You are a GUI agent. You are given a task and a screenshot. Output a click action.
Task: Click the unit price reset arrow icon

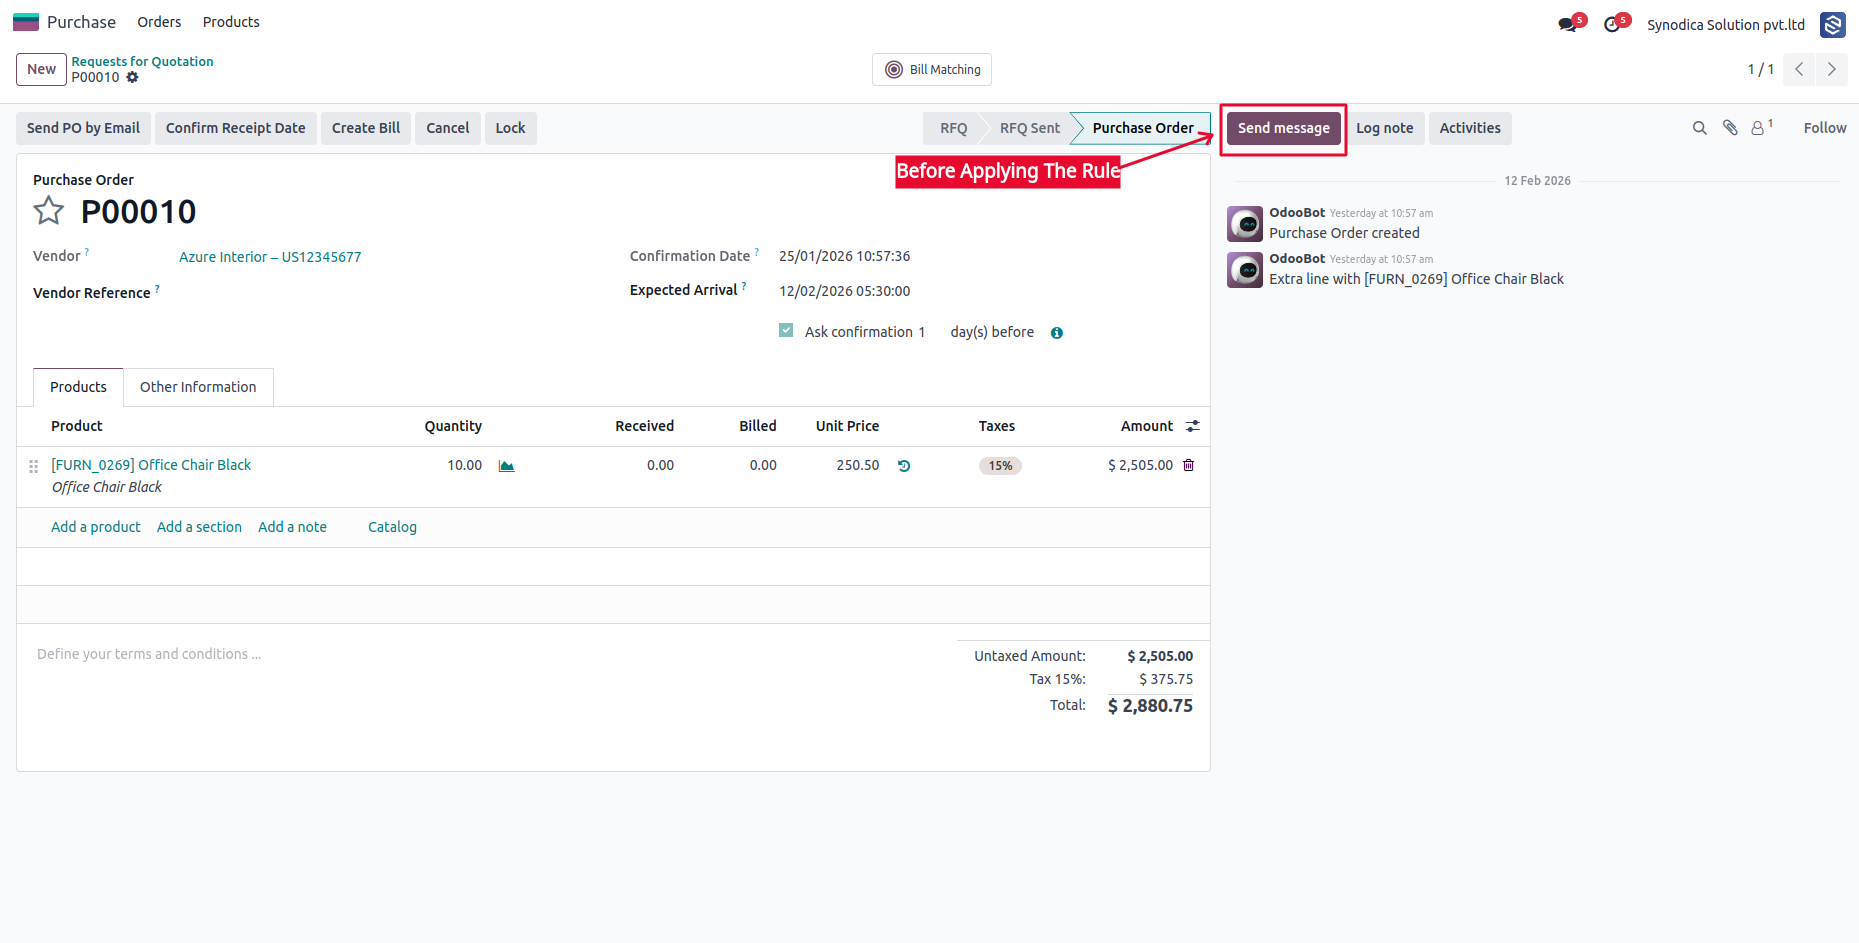click(x=904, y=466)
